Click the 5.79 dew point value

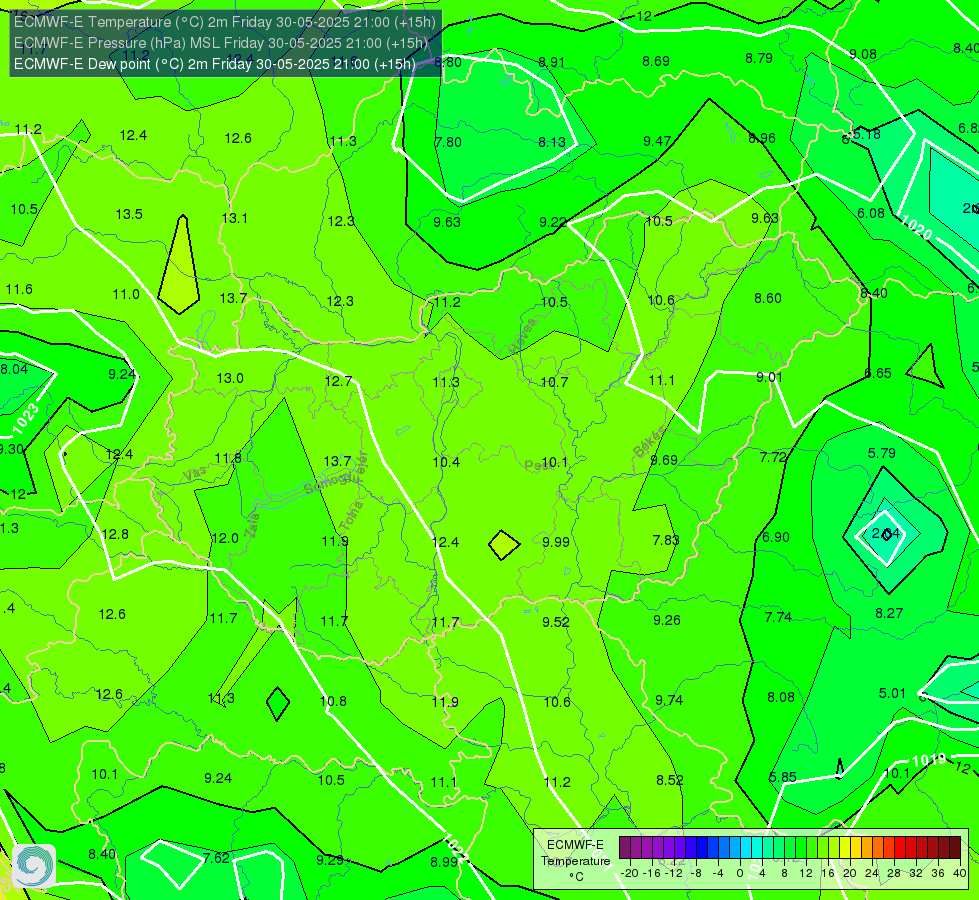(882, 453)
